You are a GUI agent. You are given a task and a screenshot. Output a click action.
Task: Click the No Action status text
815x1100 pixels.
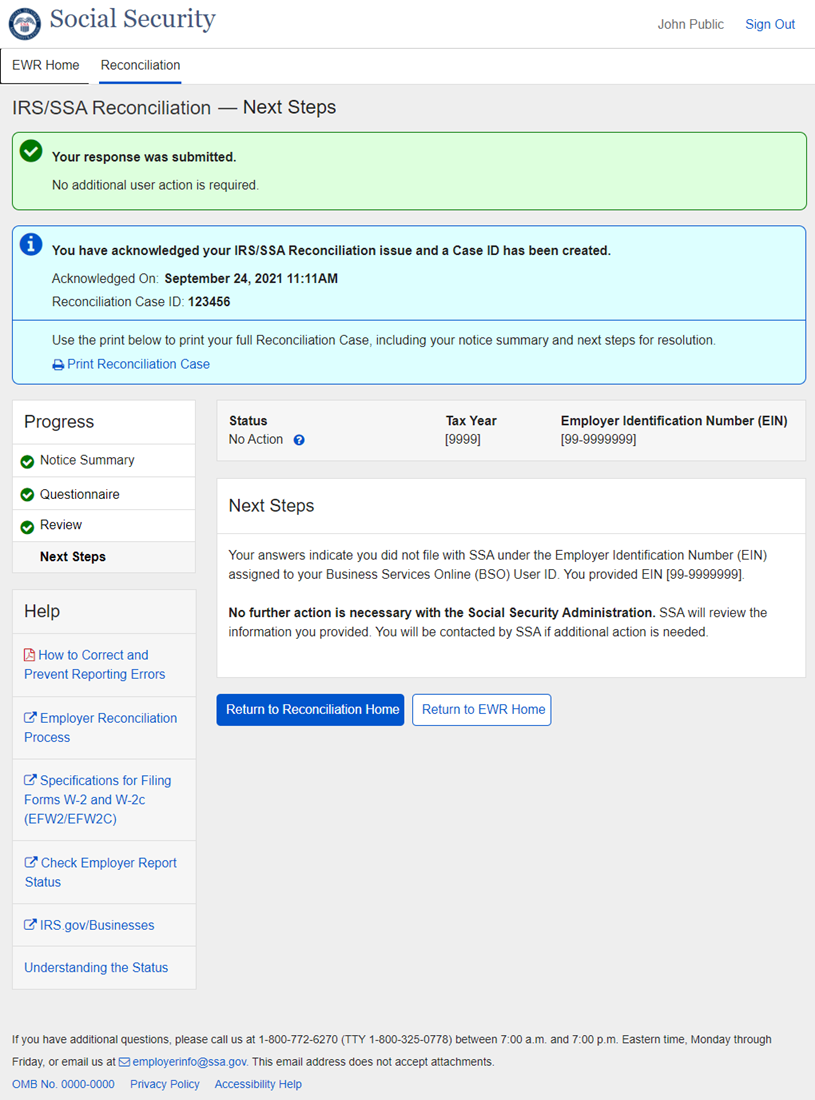256,439
